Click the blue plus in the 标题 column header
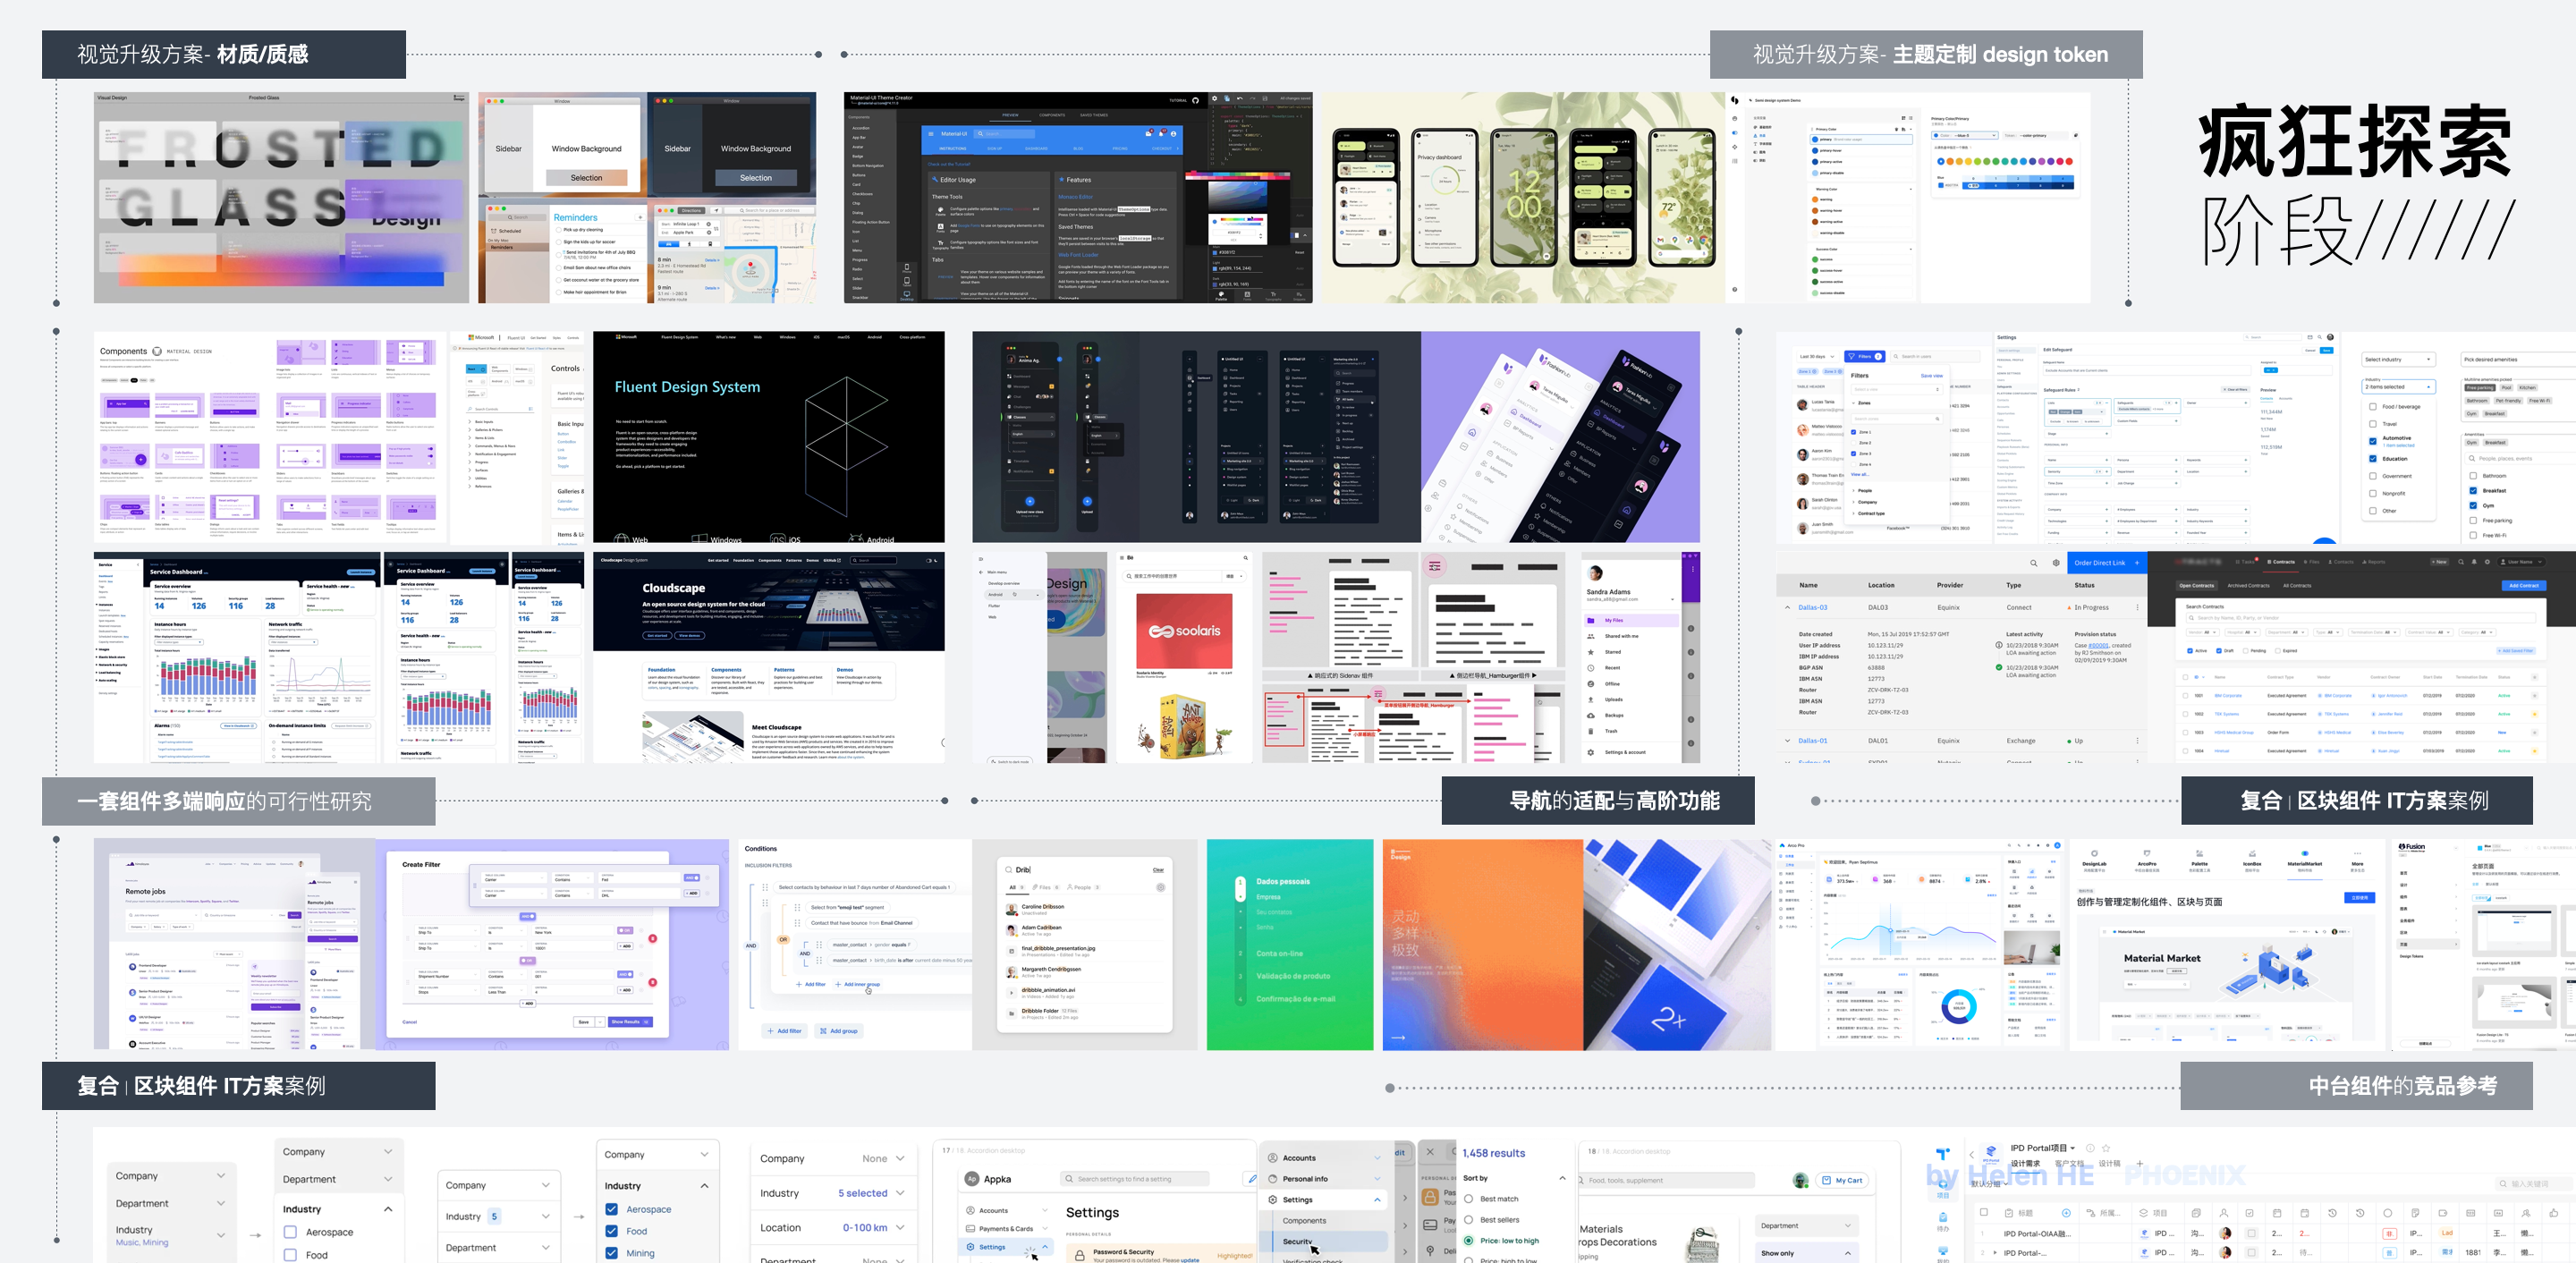2576x1263 pixels. click(x=2066, y=1213)
